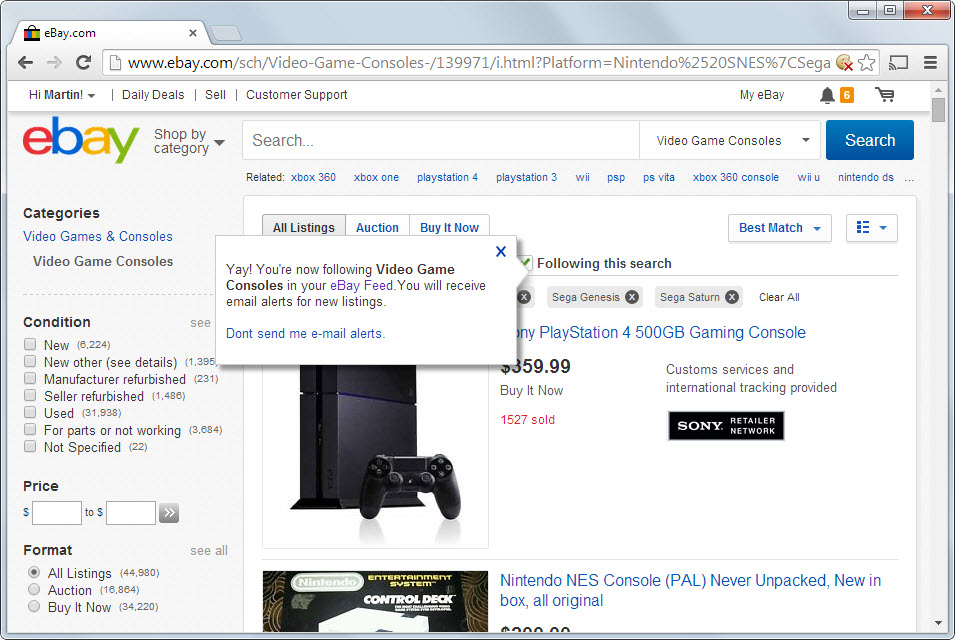Check the For parts or not working checkbox
Screen dimensions: 955x640
click(x=30, y=429)
